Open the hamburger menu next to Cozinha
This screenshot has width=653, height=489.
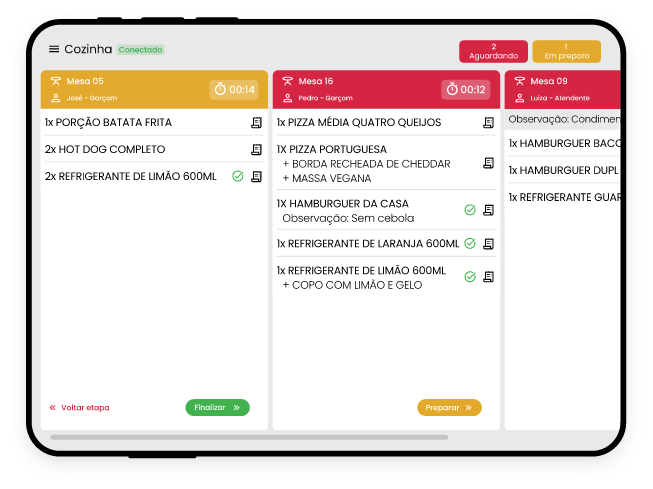[x=54, y=49]
